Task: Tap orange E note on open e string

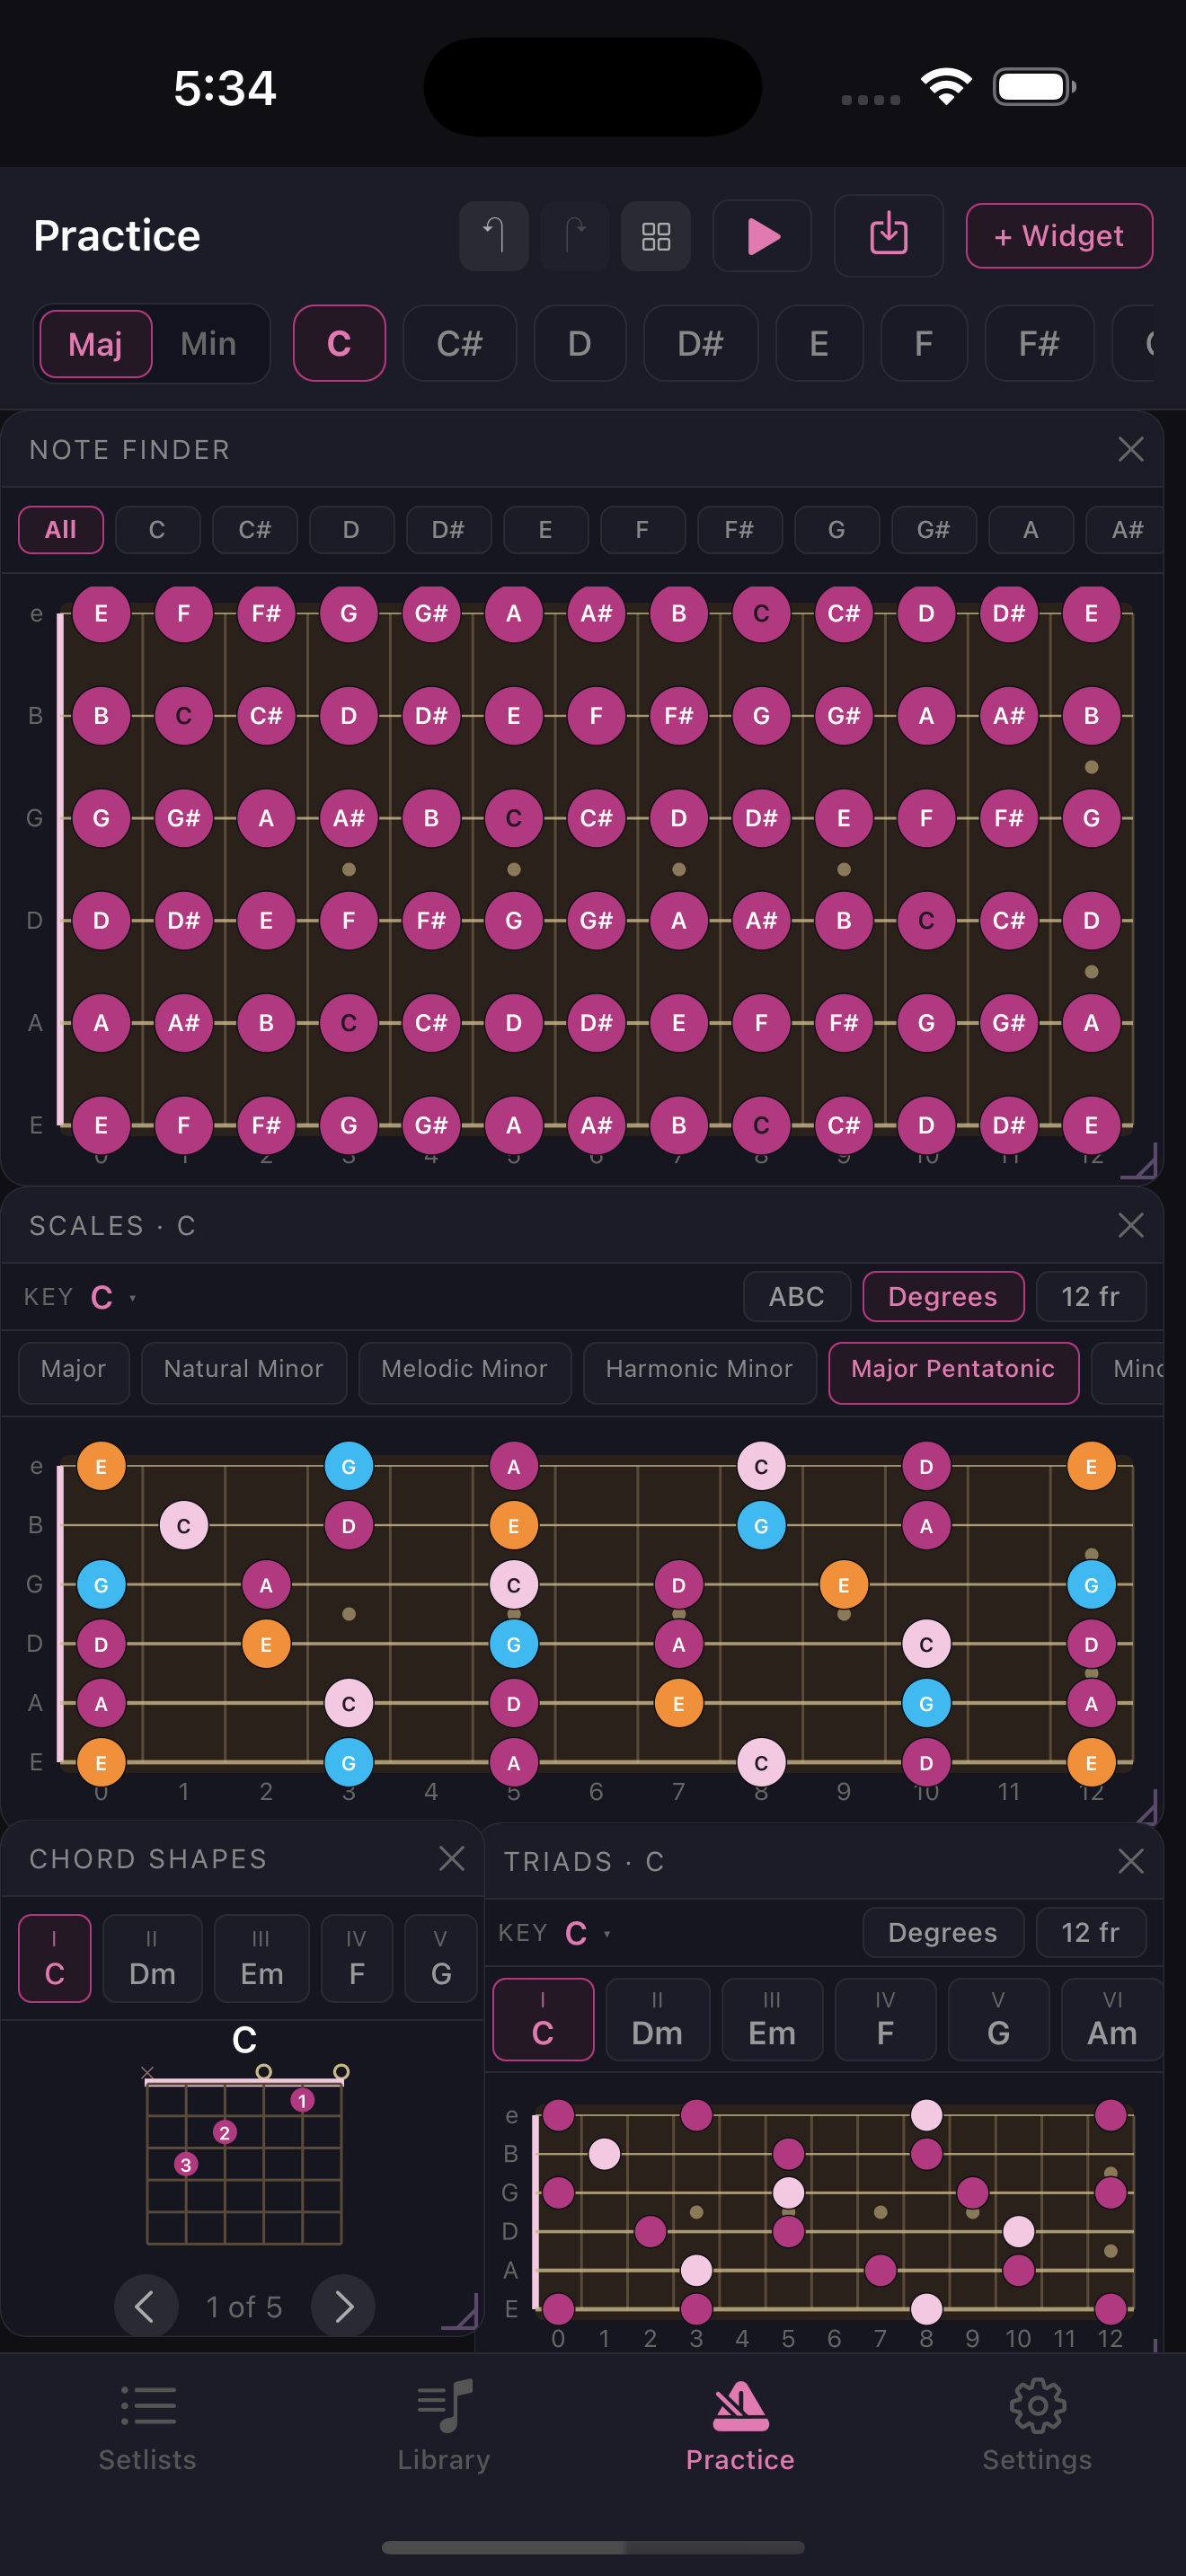Action: click(x=101, y=1467)
